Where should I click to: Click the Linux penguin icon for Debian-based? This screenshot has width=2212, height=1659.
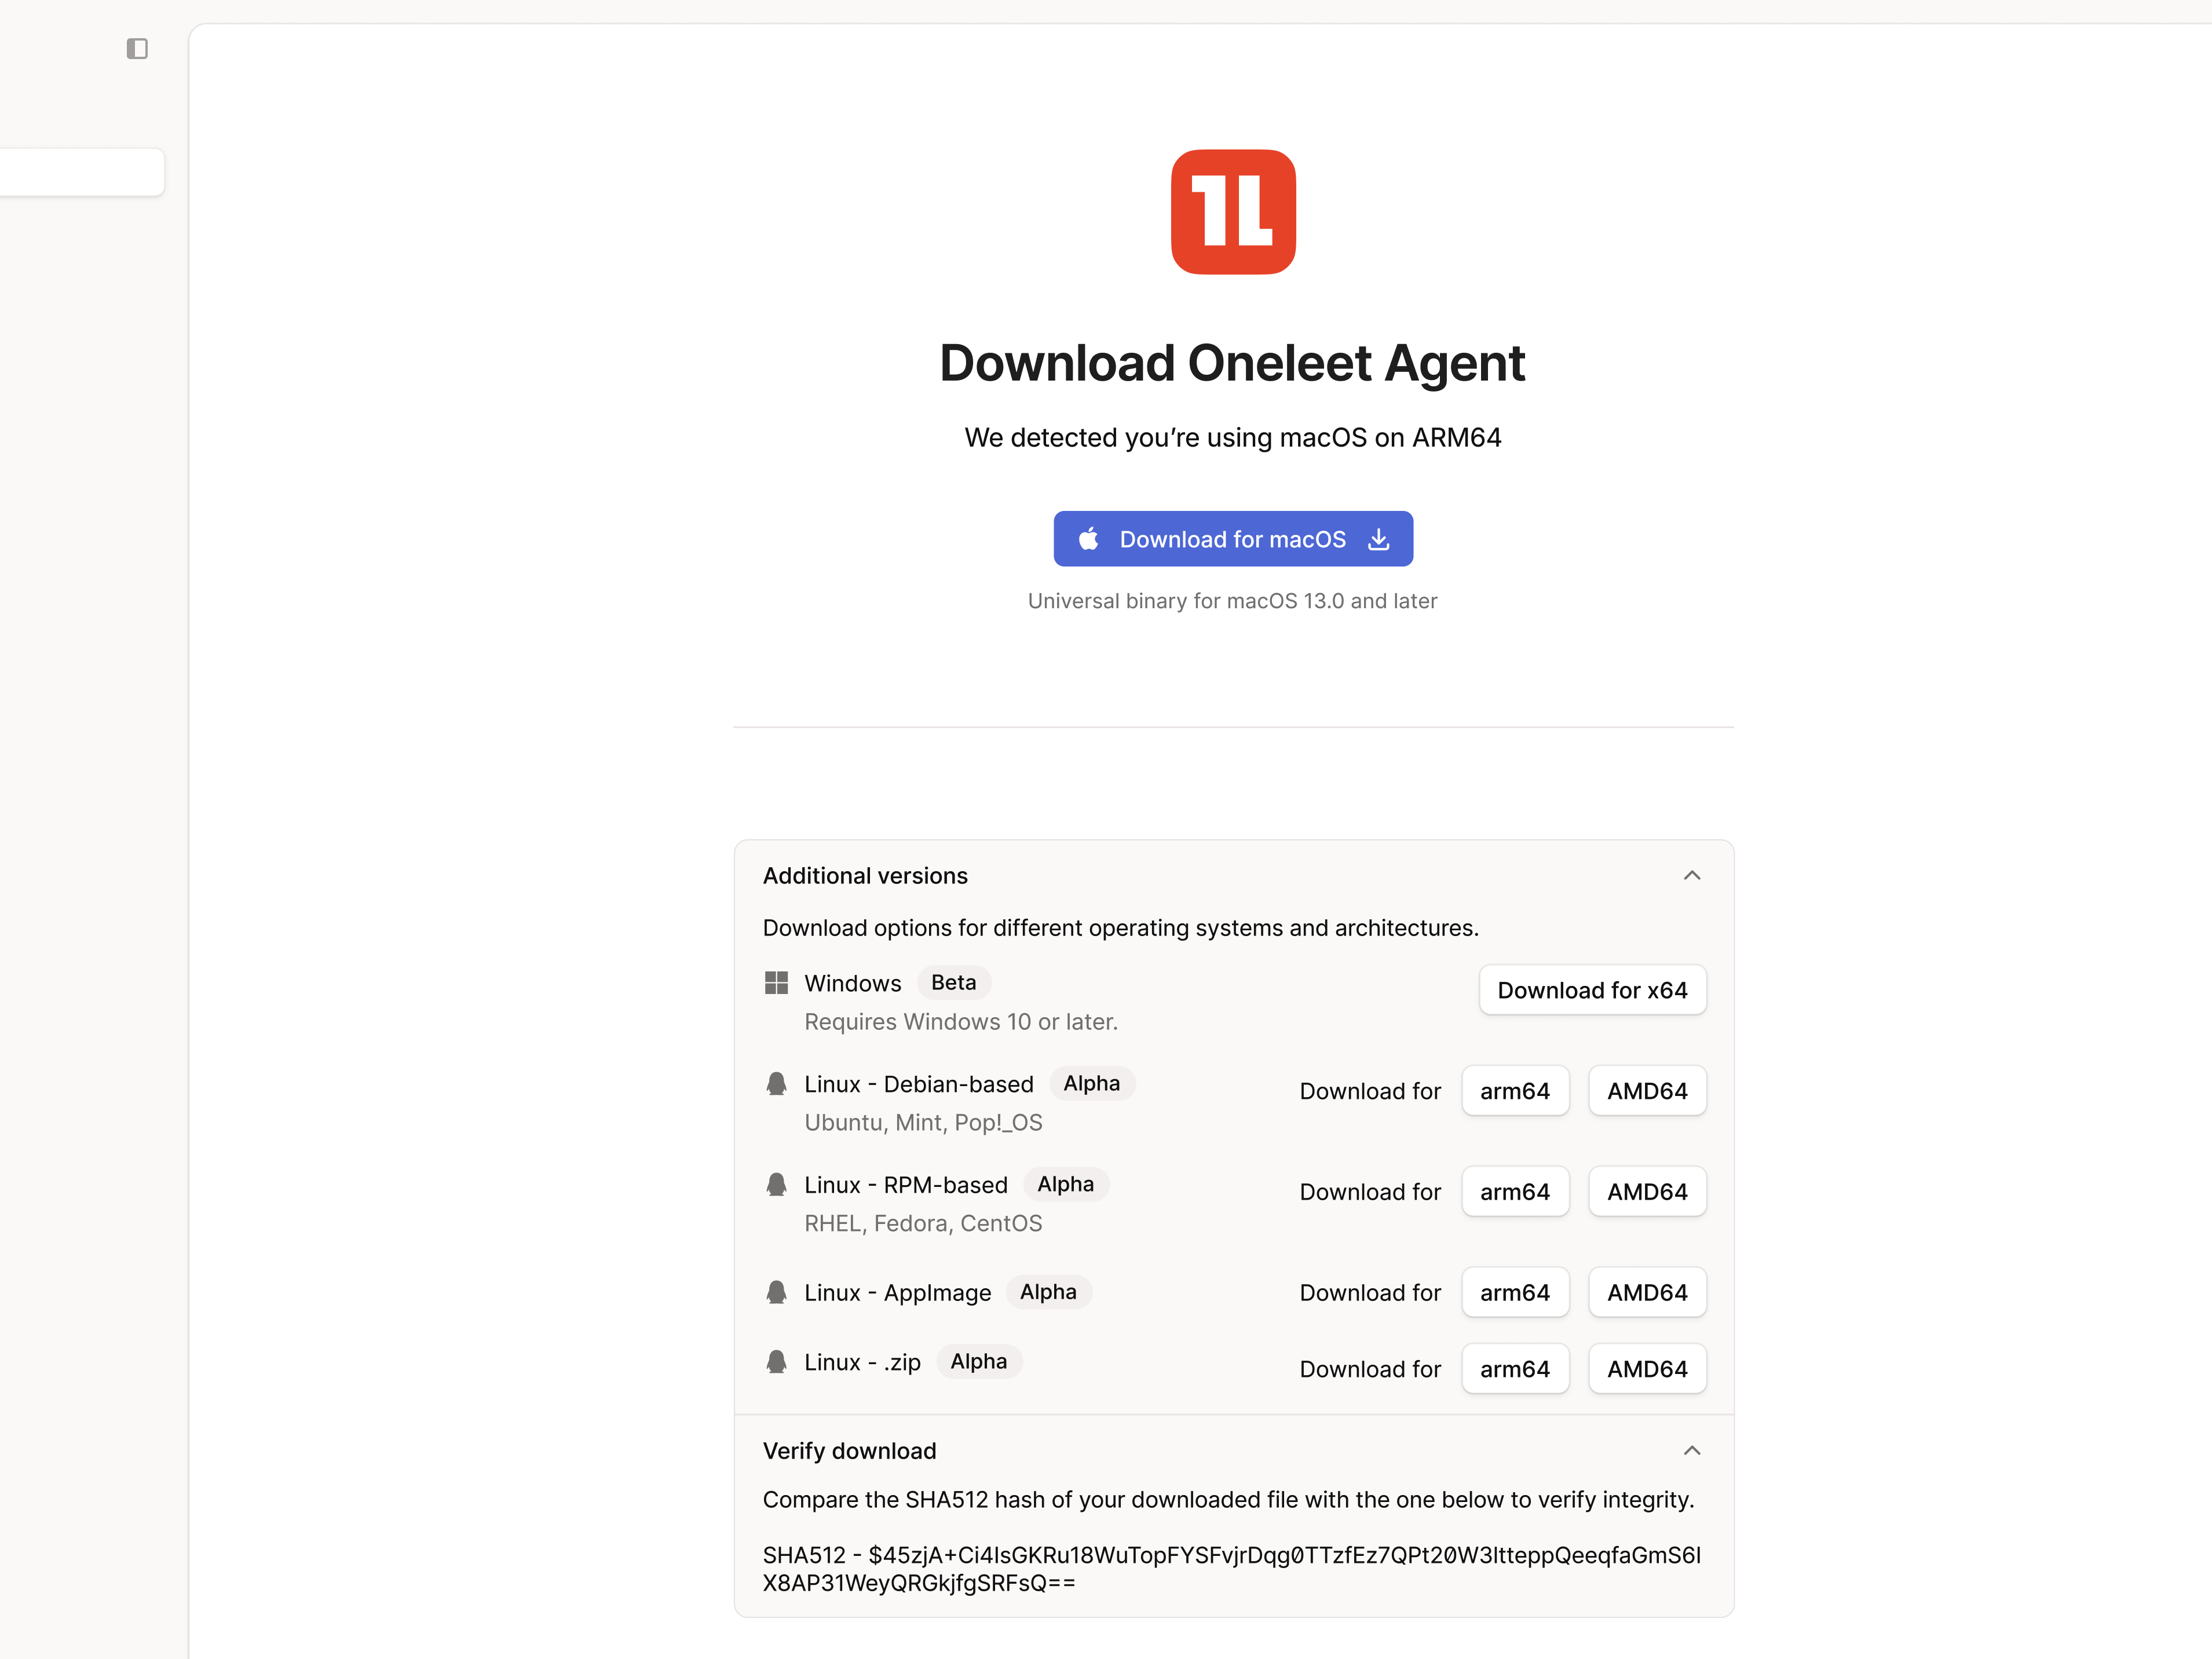click(x=776, y=1084)
